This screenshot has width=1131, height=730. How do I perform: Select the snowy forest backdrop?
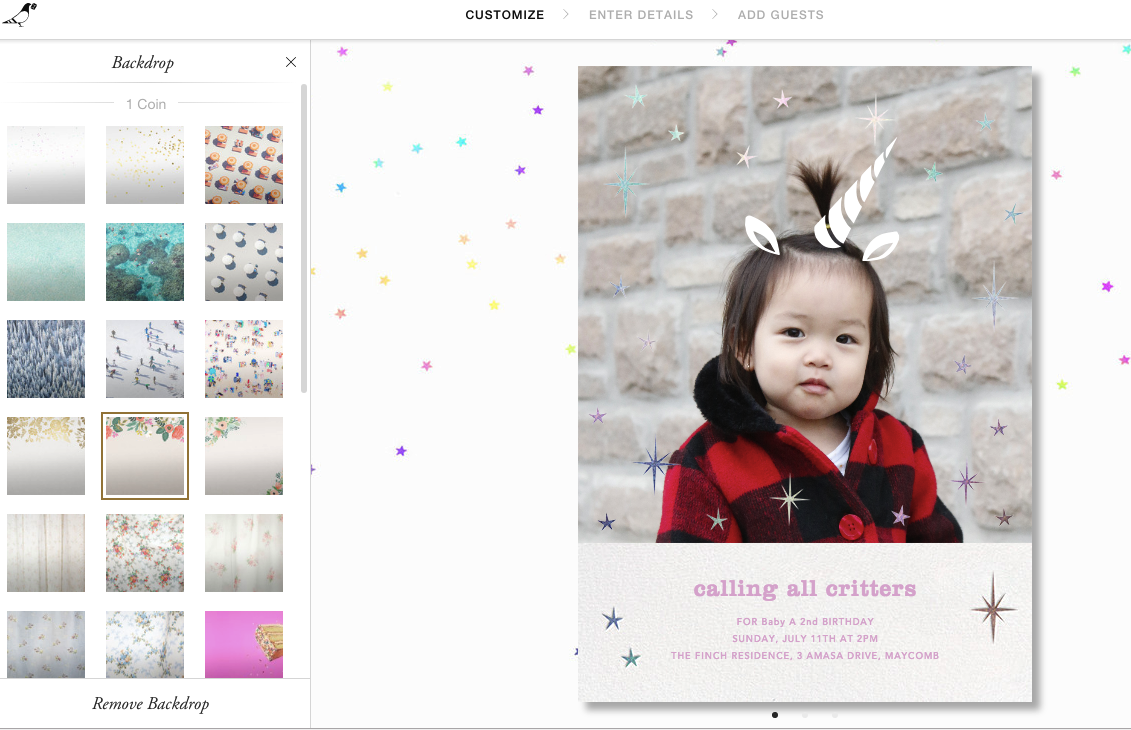click(x=46, y=359)
